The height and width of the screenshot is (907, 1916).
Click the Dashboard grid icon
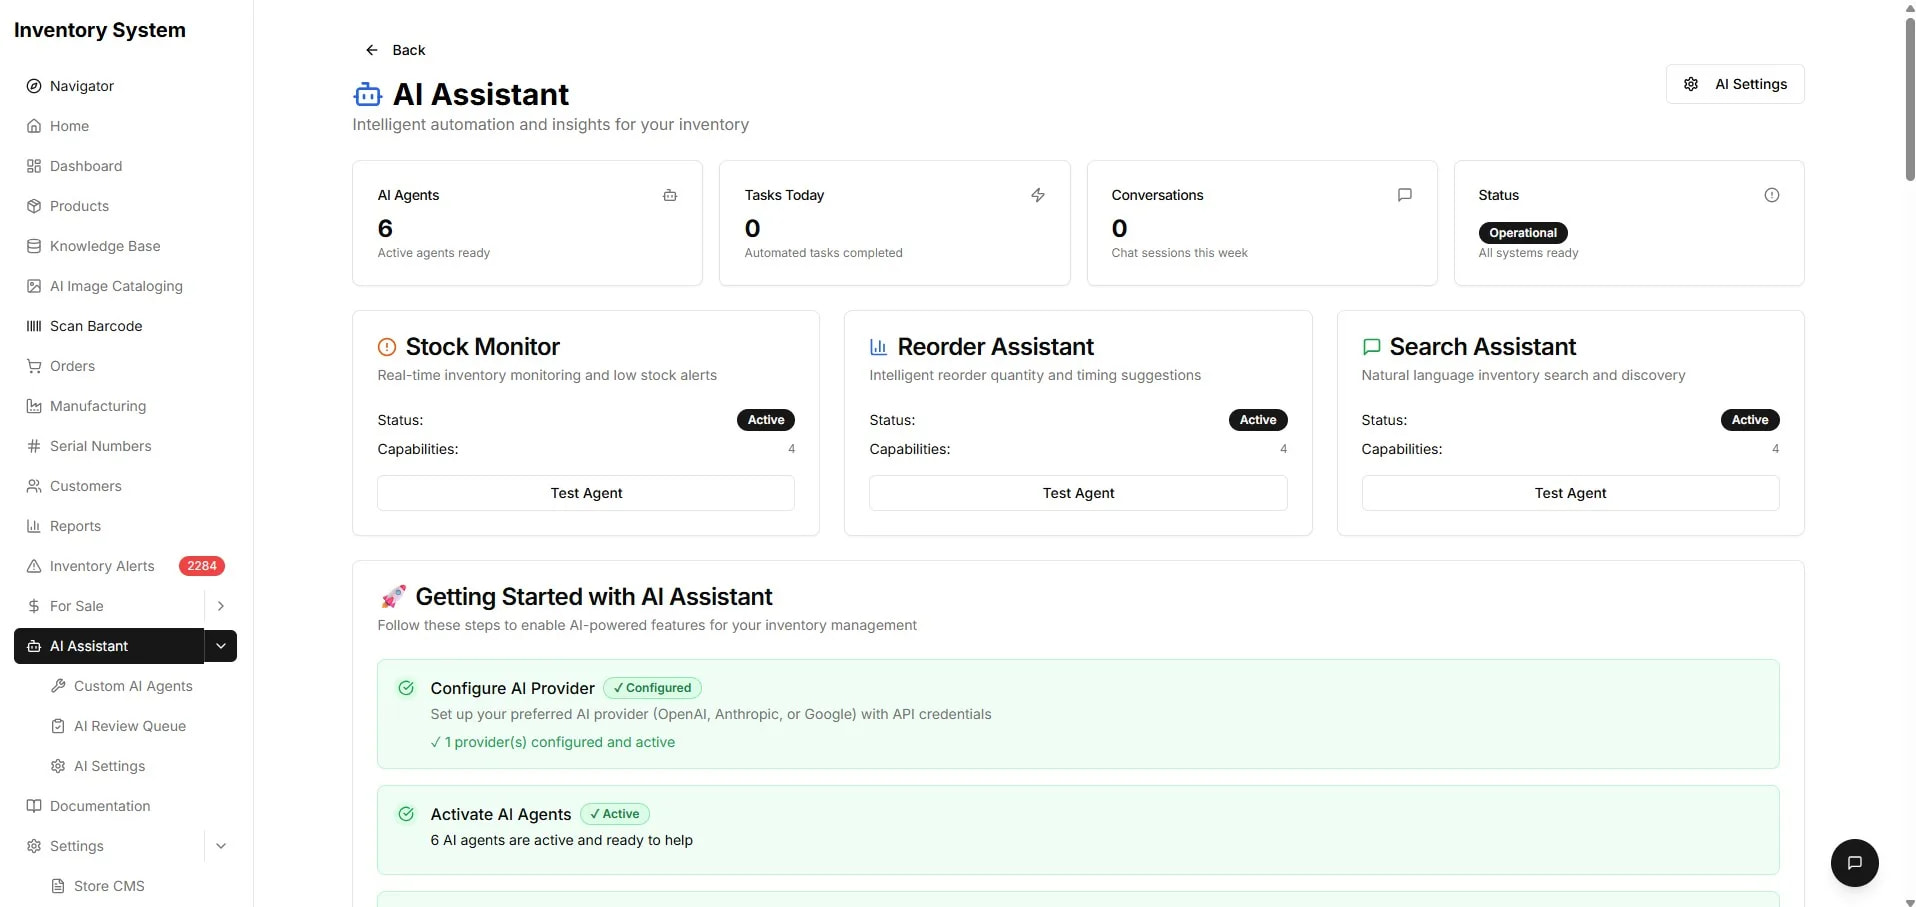pyautogui.click(x=34, y=166)
